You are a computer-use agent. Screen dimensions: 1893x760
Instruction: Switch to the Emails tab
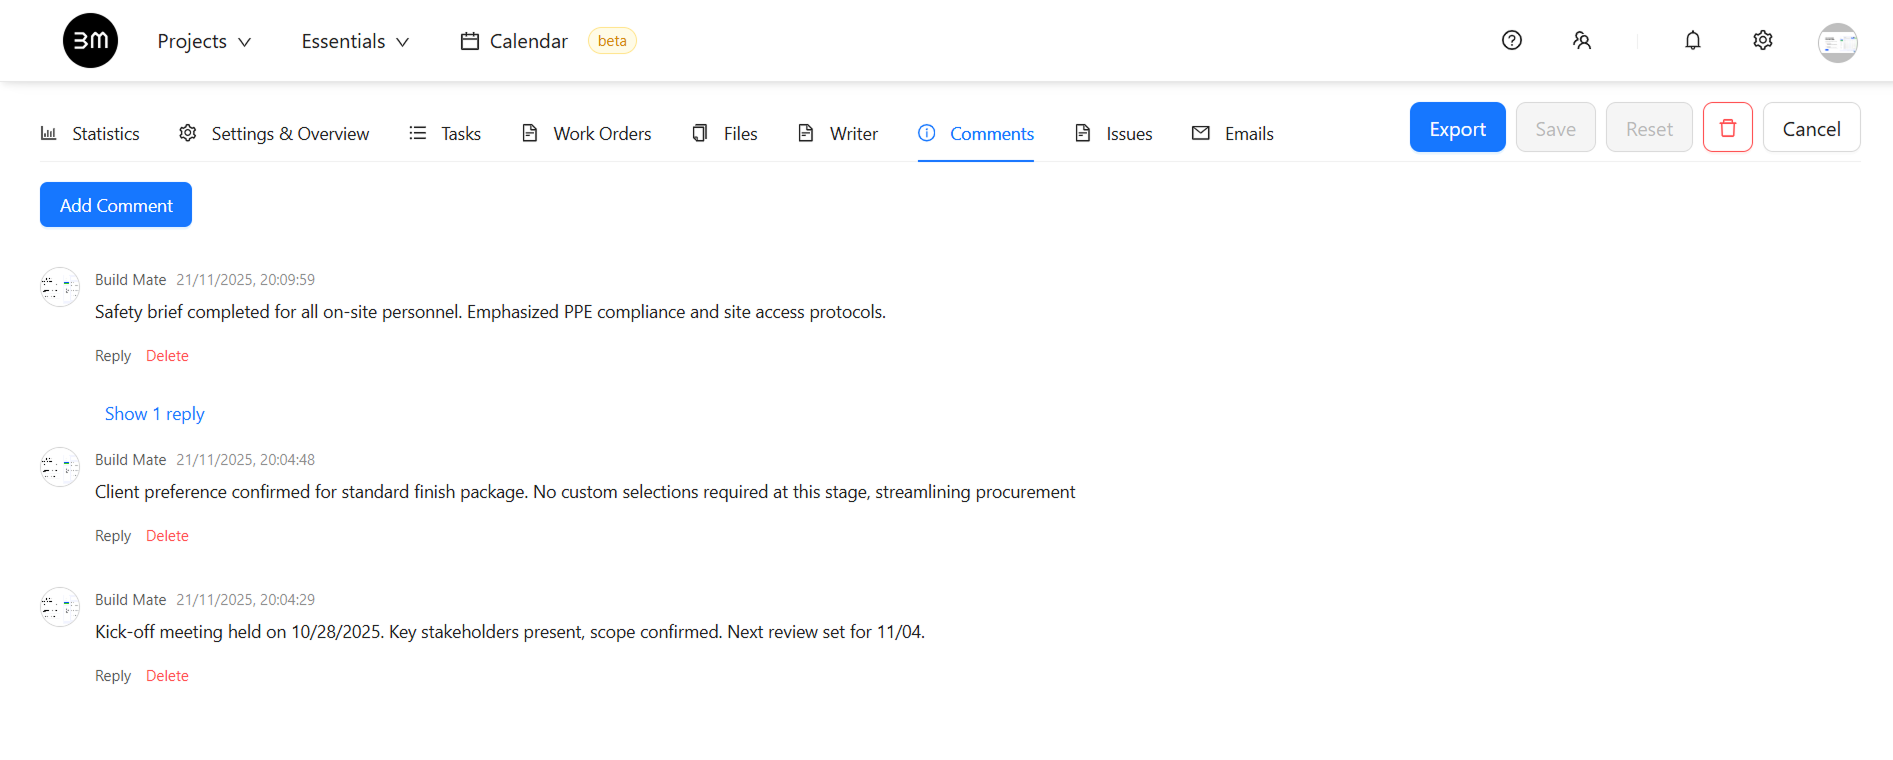click(x=1233, y=133)
